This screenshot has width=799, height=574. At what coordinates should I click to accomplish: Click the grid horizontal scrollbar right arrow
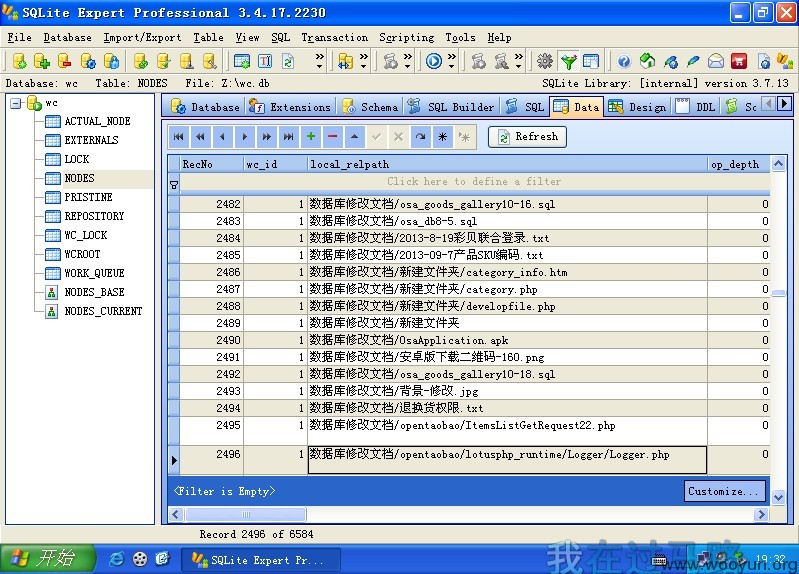click(x=761, y=514)
